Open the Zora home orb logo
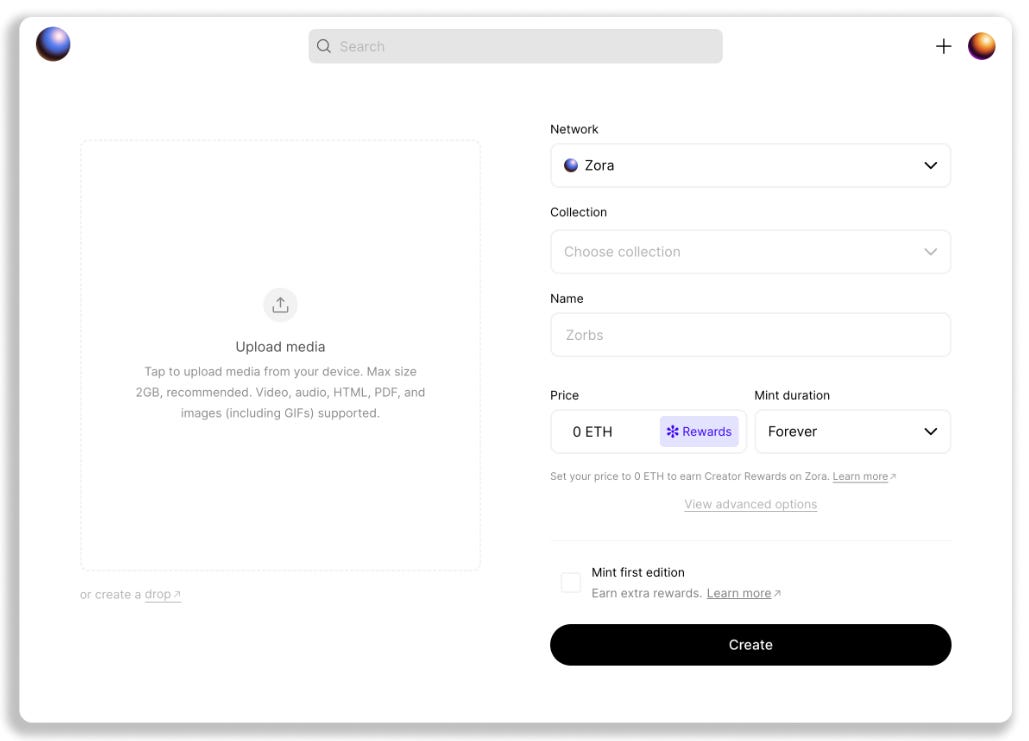The image size is (1029, 741). [x=53, y=44]
